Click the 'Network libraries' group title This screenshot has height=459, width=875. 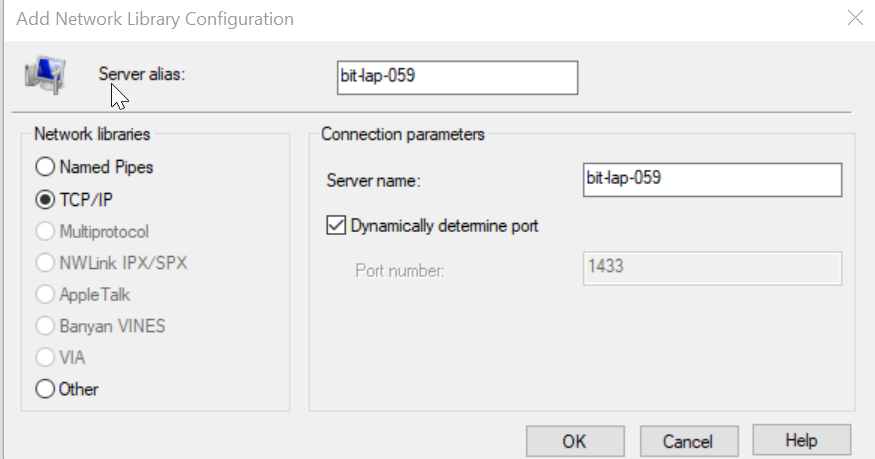point(92,134)
